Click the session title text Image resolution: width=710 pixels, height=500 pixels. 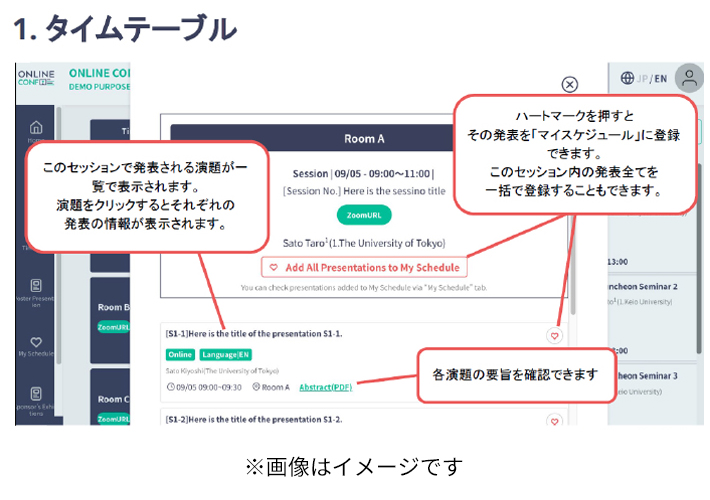point(364,191)
